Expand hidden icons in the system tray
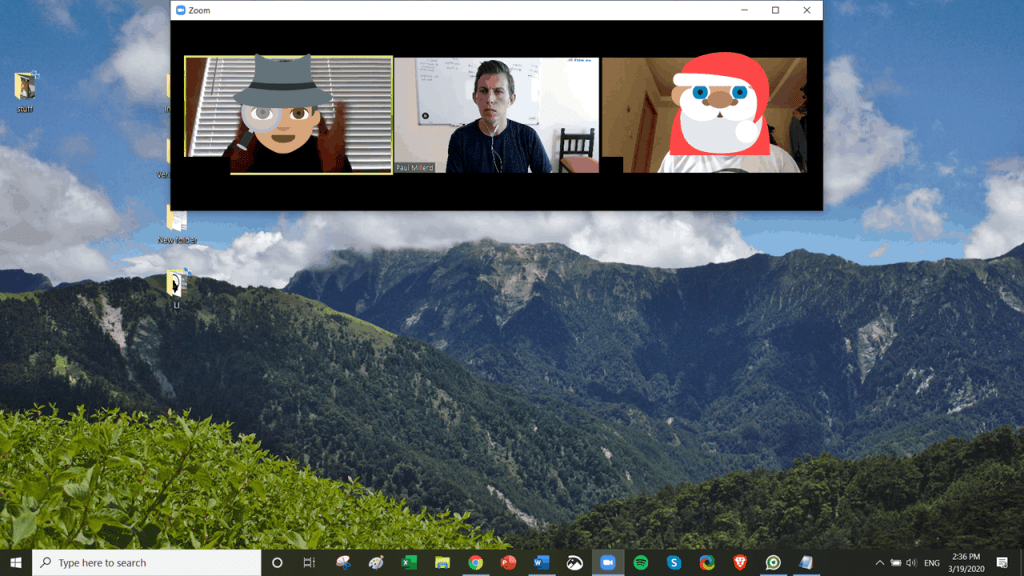The image size is (1024, 576). point(878,562)
